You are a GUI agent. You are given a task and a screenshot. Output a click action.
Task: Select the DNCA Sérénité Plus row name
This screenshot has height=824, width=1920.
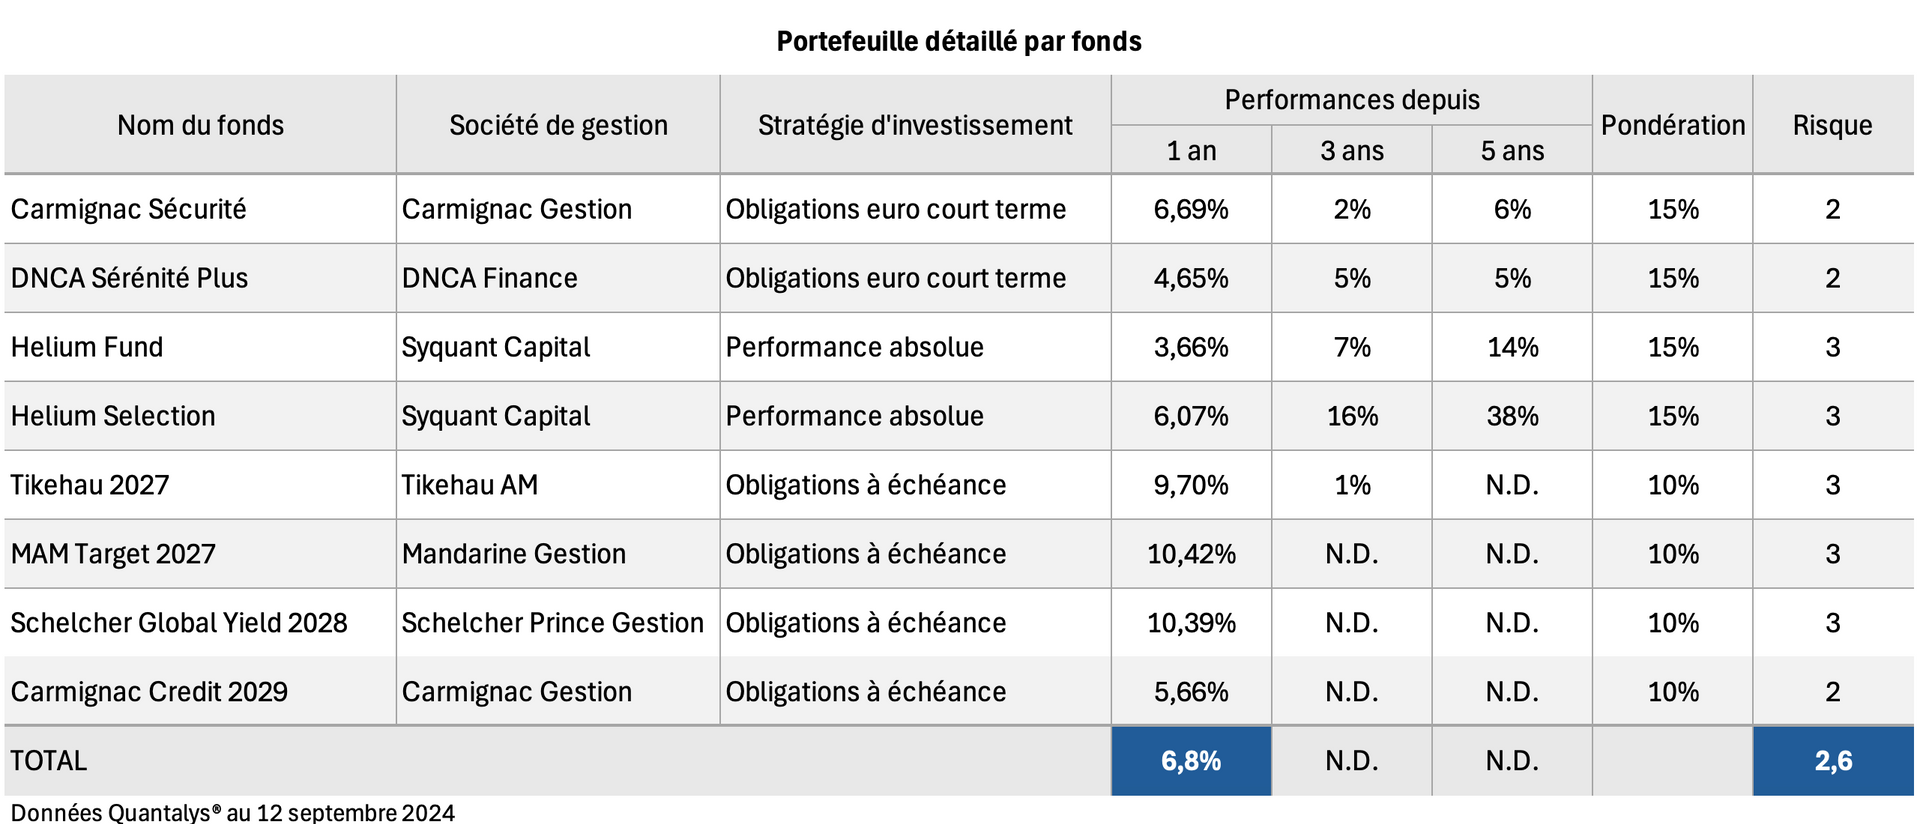click(x=130, y=278)
